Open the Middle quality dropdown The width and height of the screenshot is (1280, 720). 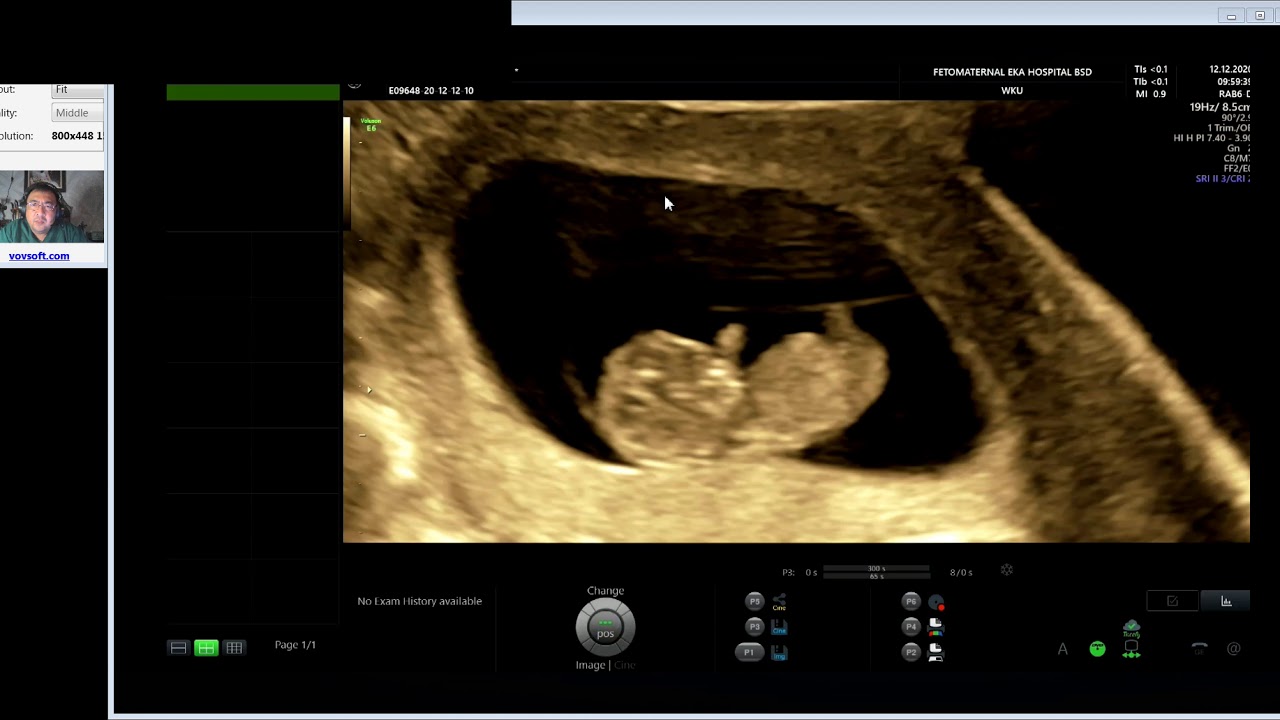coord(79,113)
